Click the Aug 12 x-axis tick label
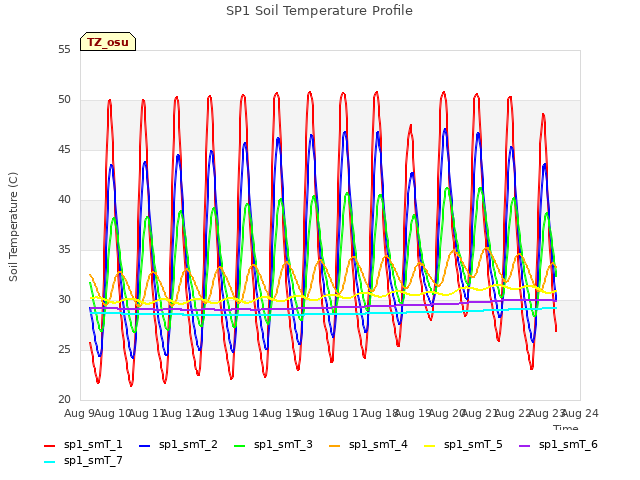 [x=180, y=414]
